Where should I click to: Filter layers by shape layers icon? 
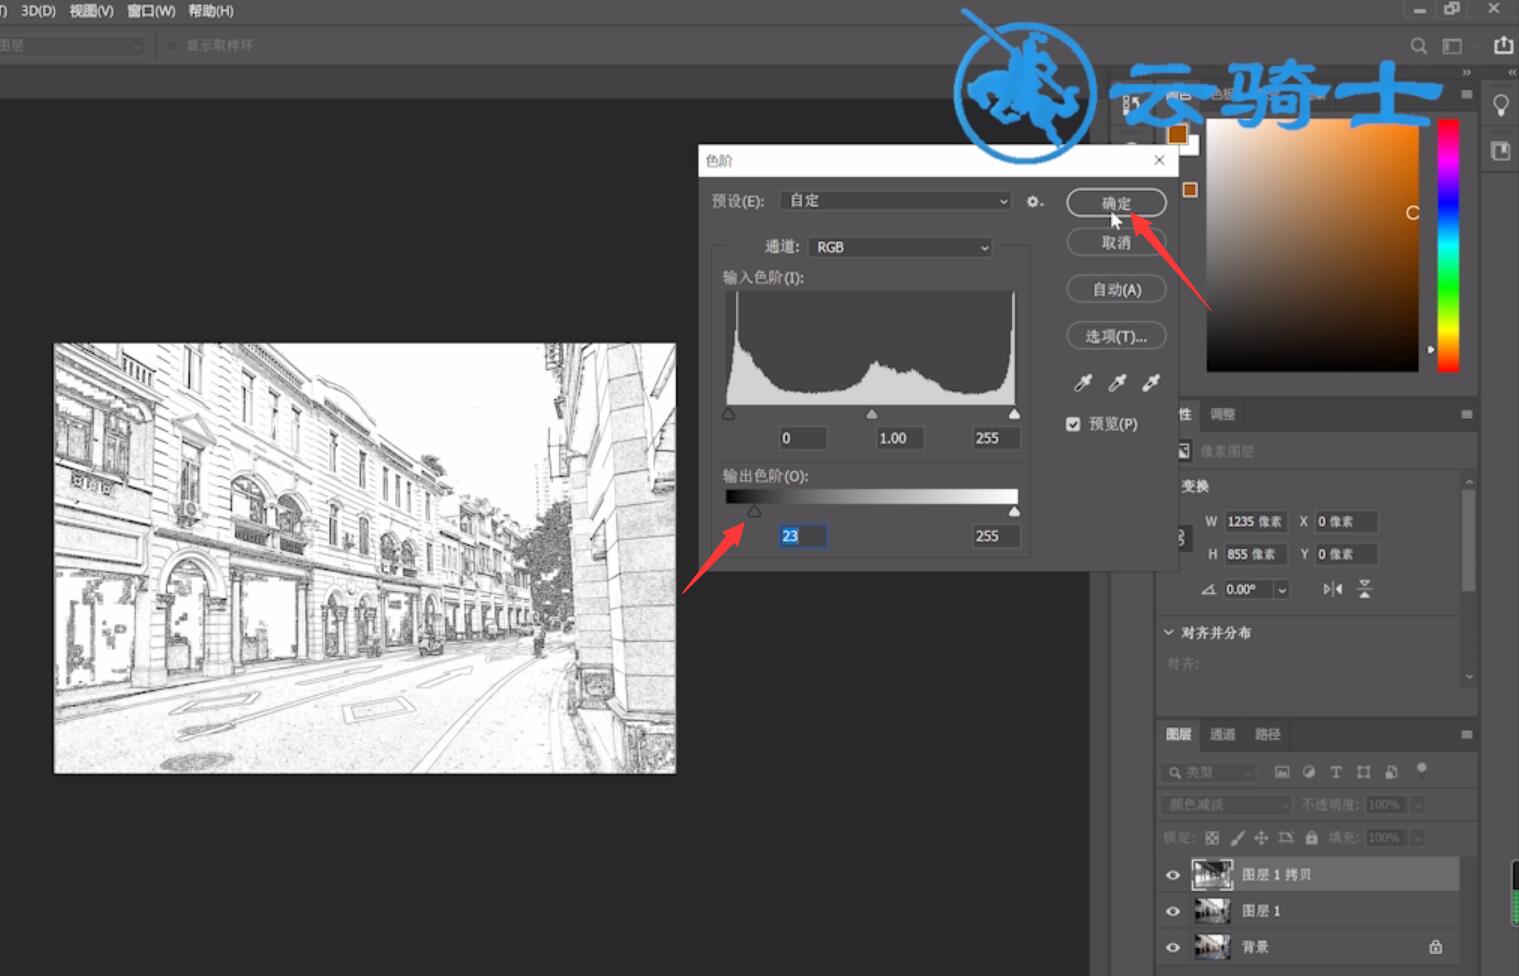coord(1363,772)
